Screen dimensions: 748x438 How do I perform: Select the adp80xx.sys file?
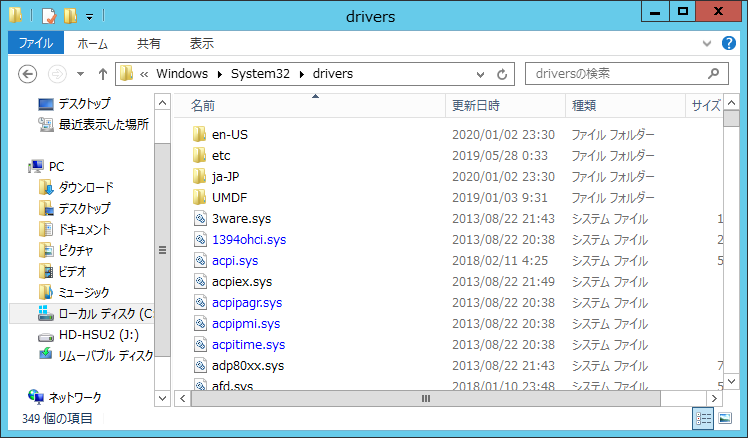248,365
